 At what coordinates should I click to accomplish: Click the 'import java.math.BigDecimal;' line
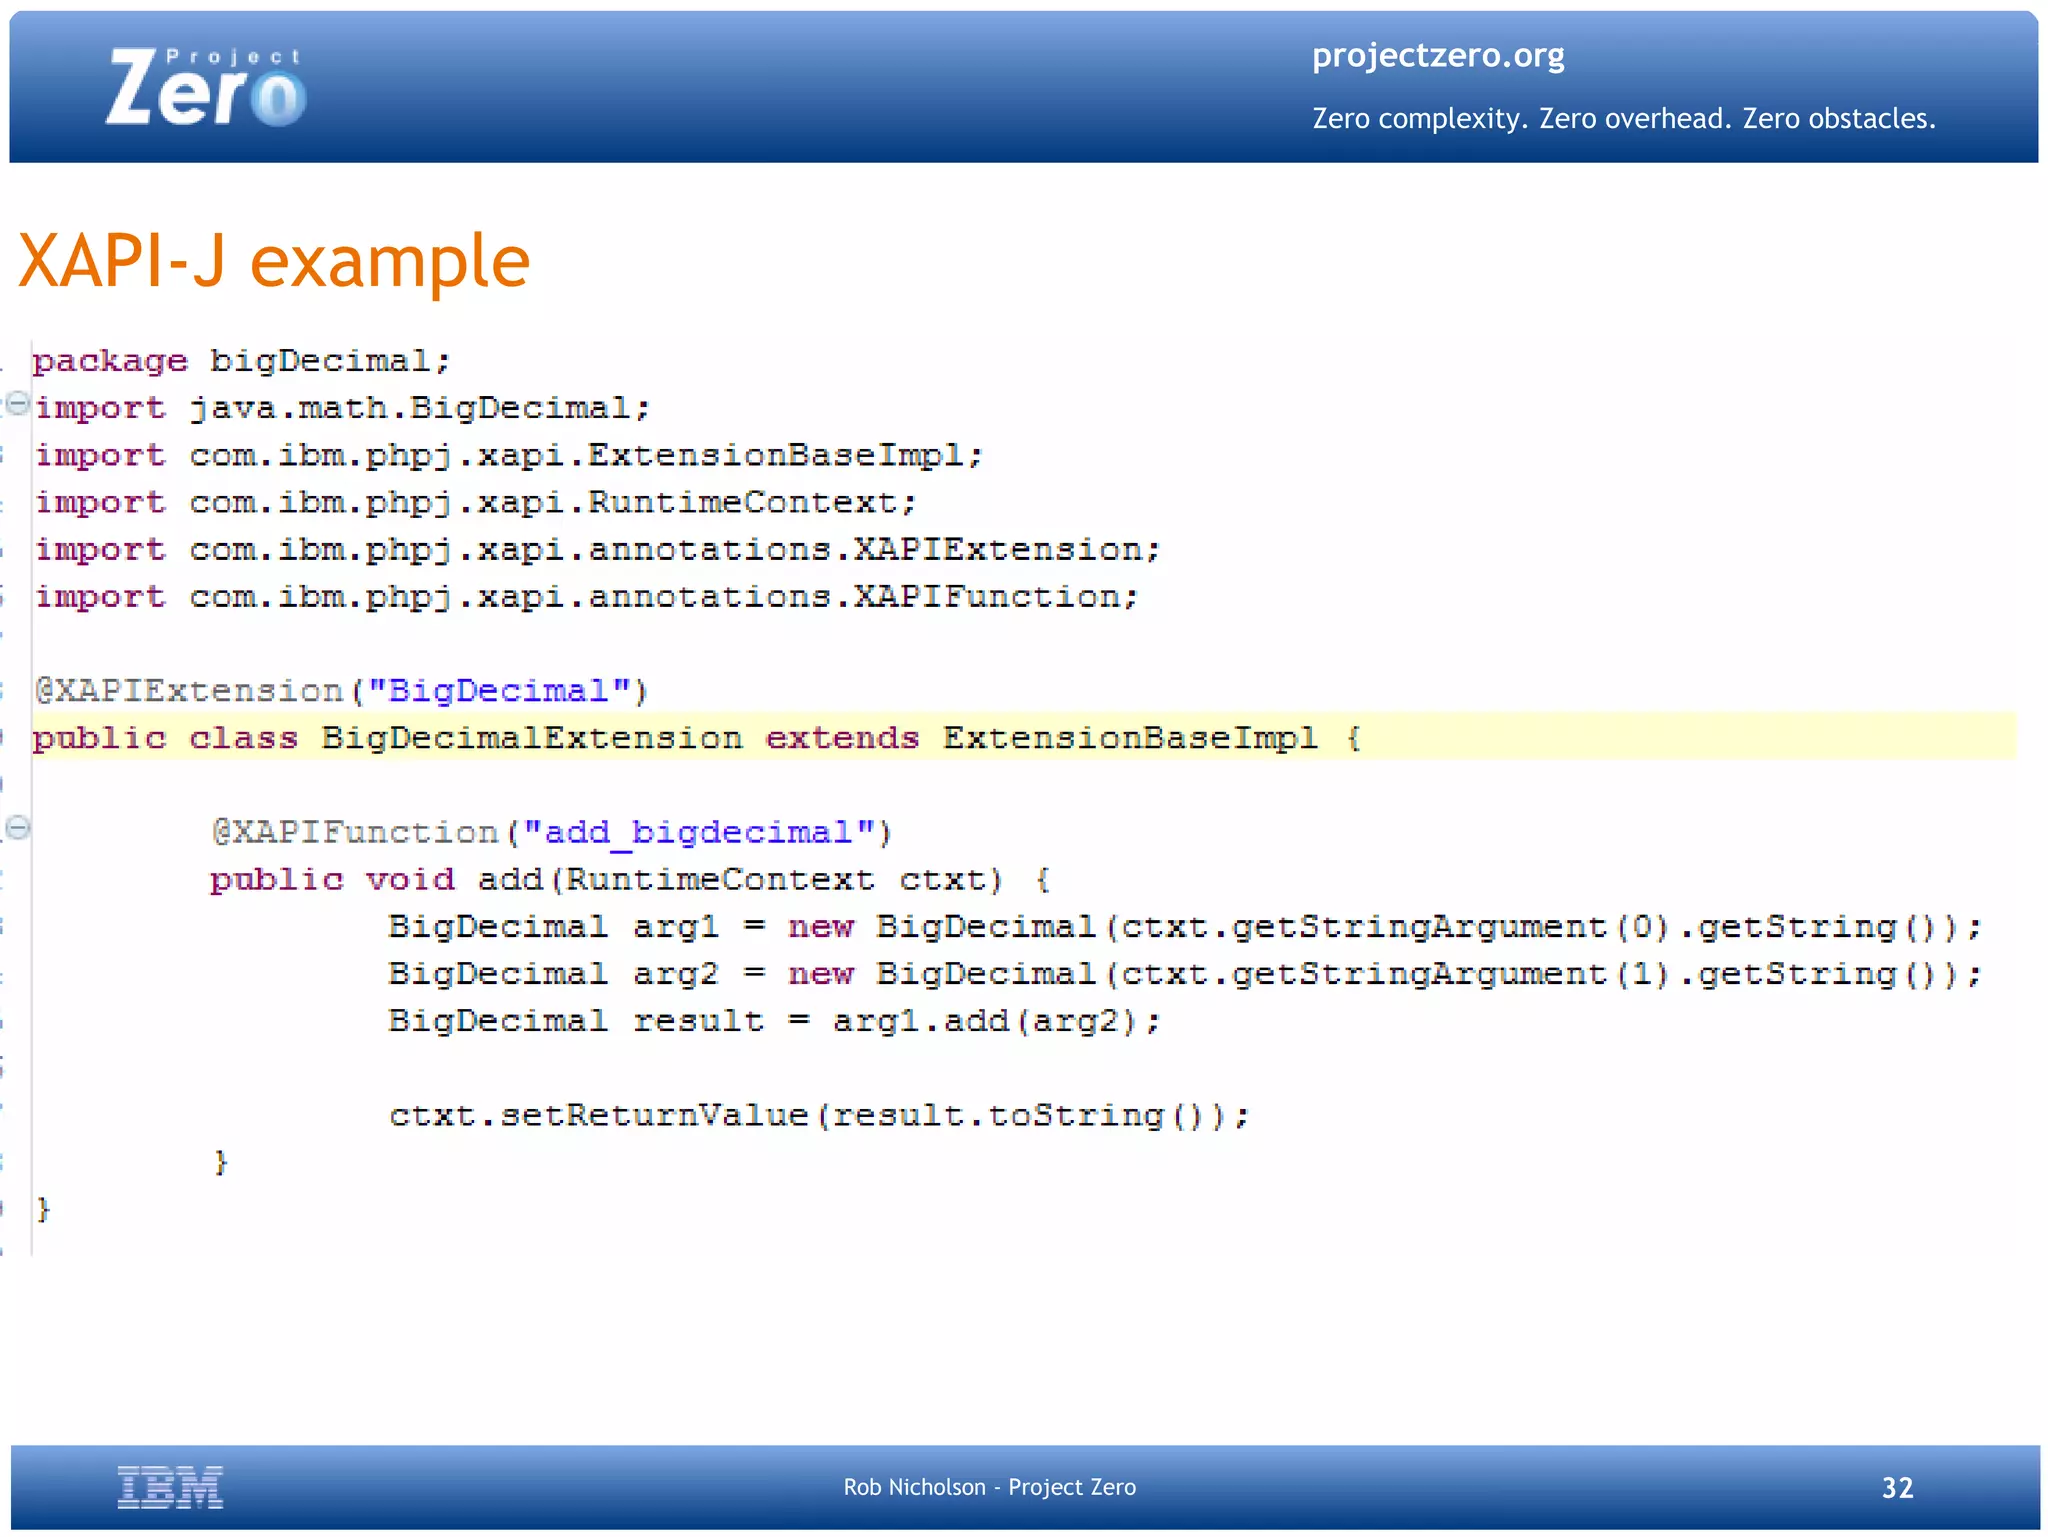[343, 408]
